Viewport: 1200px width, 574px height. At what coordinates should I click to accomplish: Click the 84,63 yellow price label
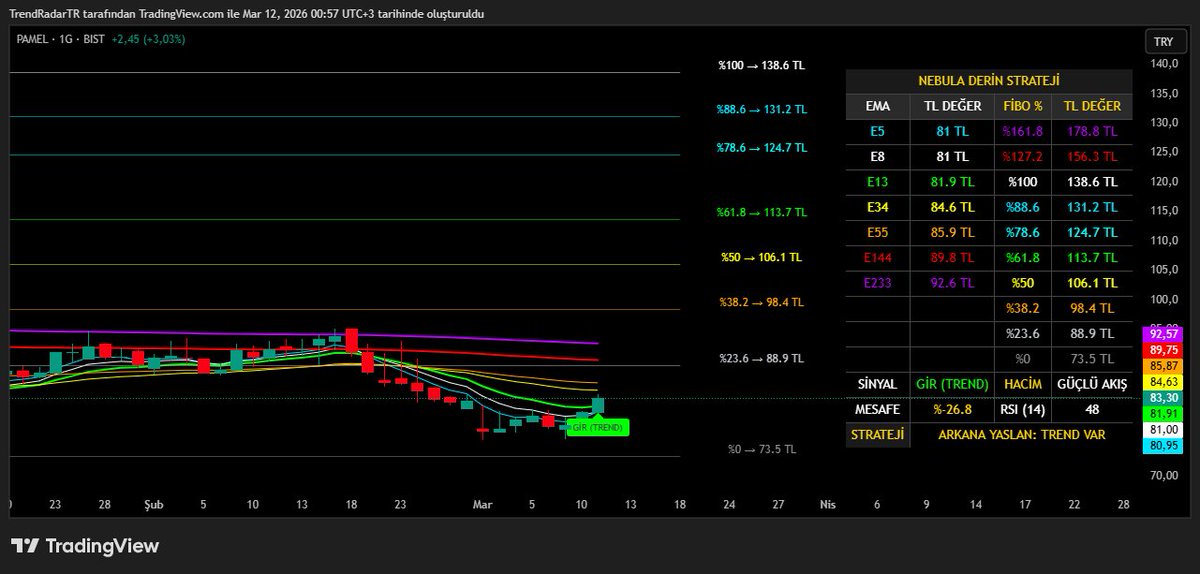[1161, 381]
